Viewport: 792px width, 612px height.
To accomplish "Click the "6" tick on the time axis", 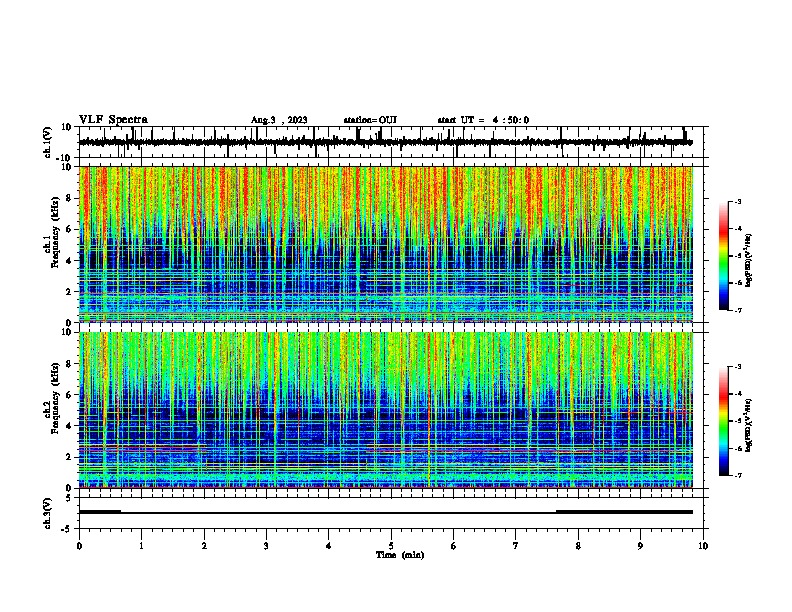I will coord(453,546).
